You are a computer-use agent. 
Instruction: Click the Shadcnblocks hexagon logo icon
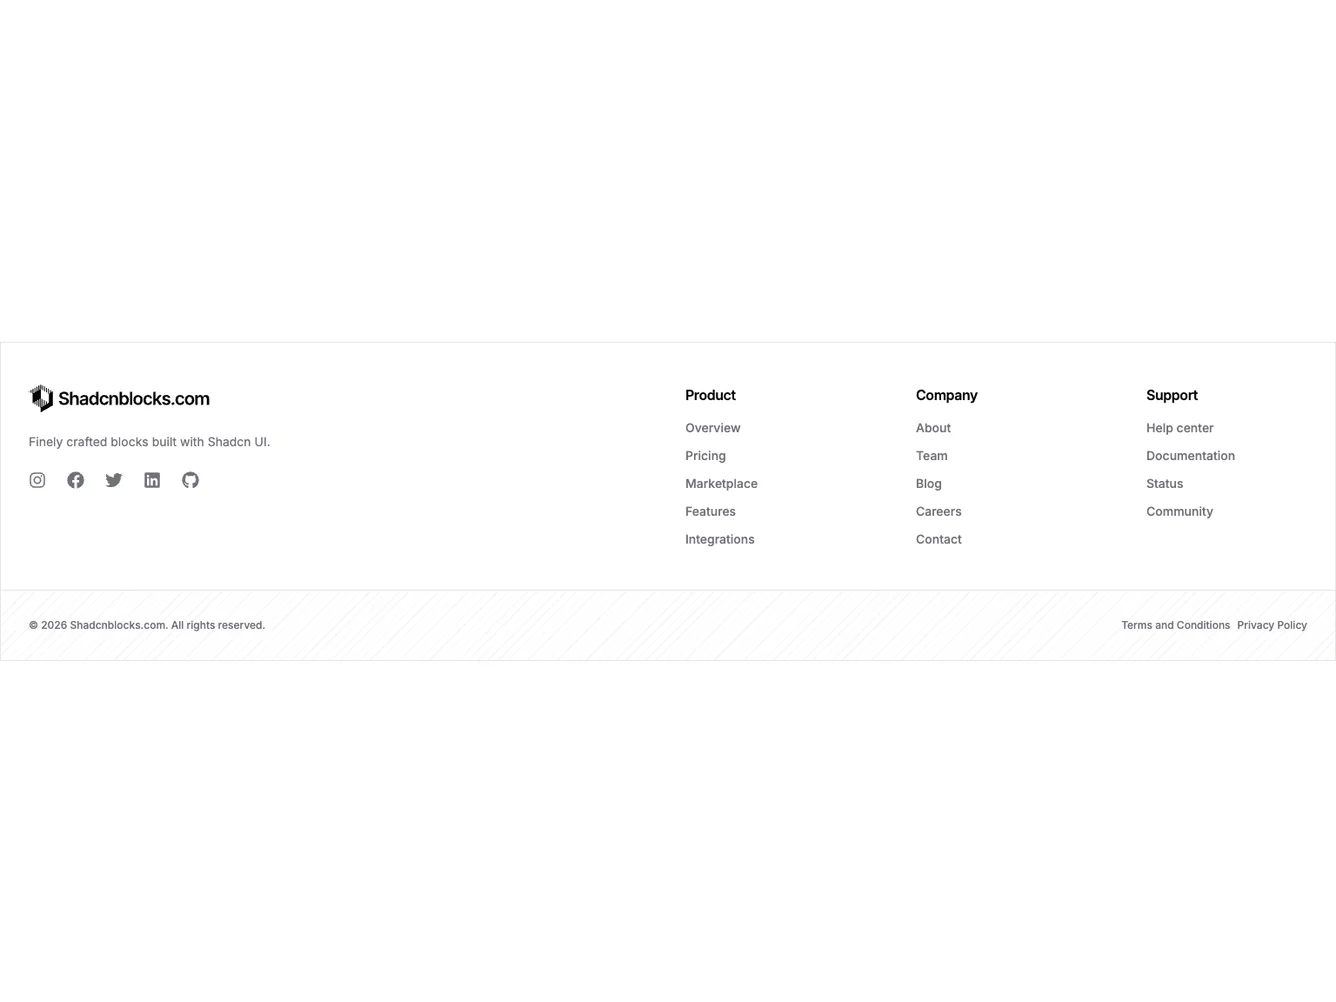pos(41,398)
